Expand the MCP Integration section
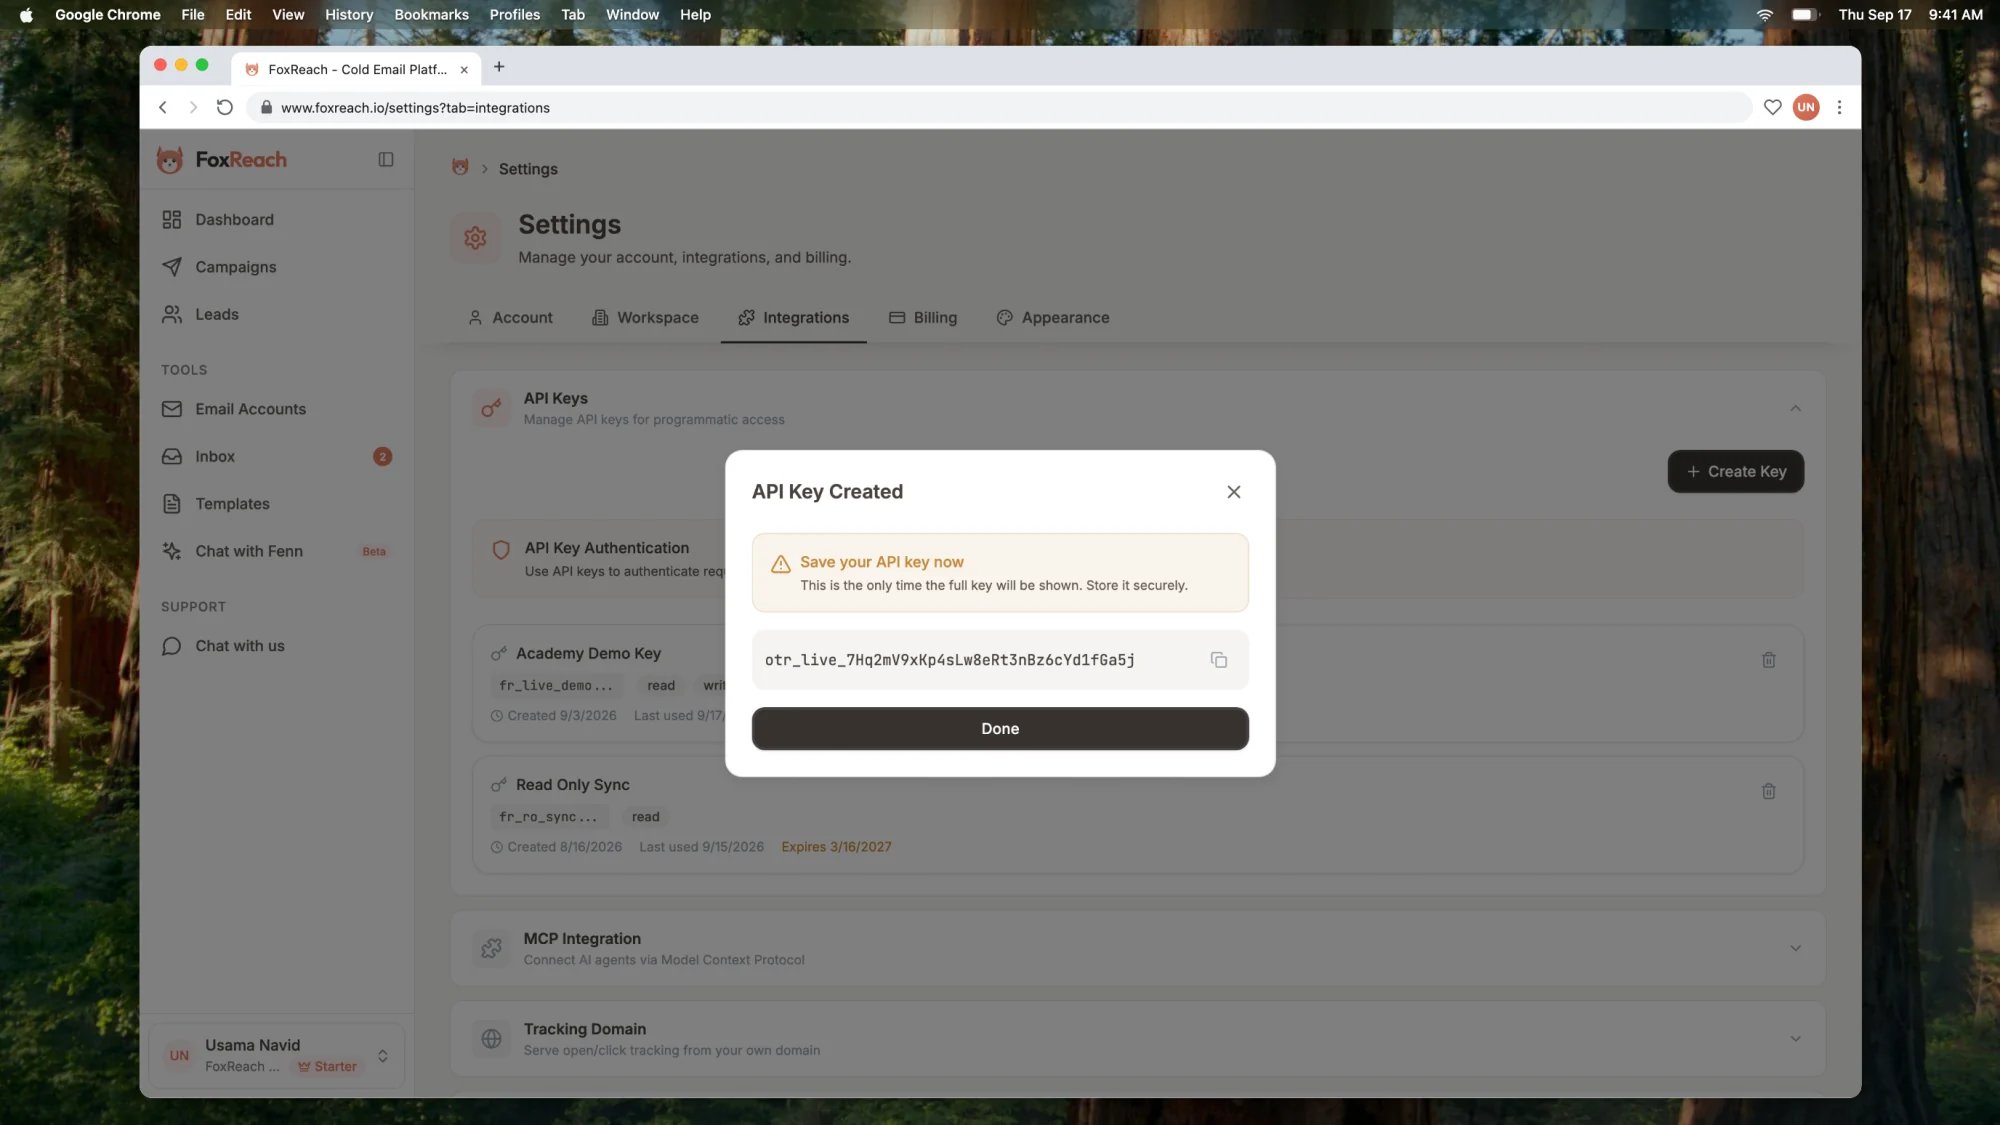The height and width of the screenshot is (1125, 2000). pyautogui.click(x=1795, y=948)
